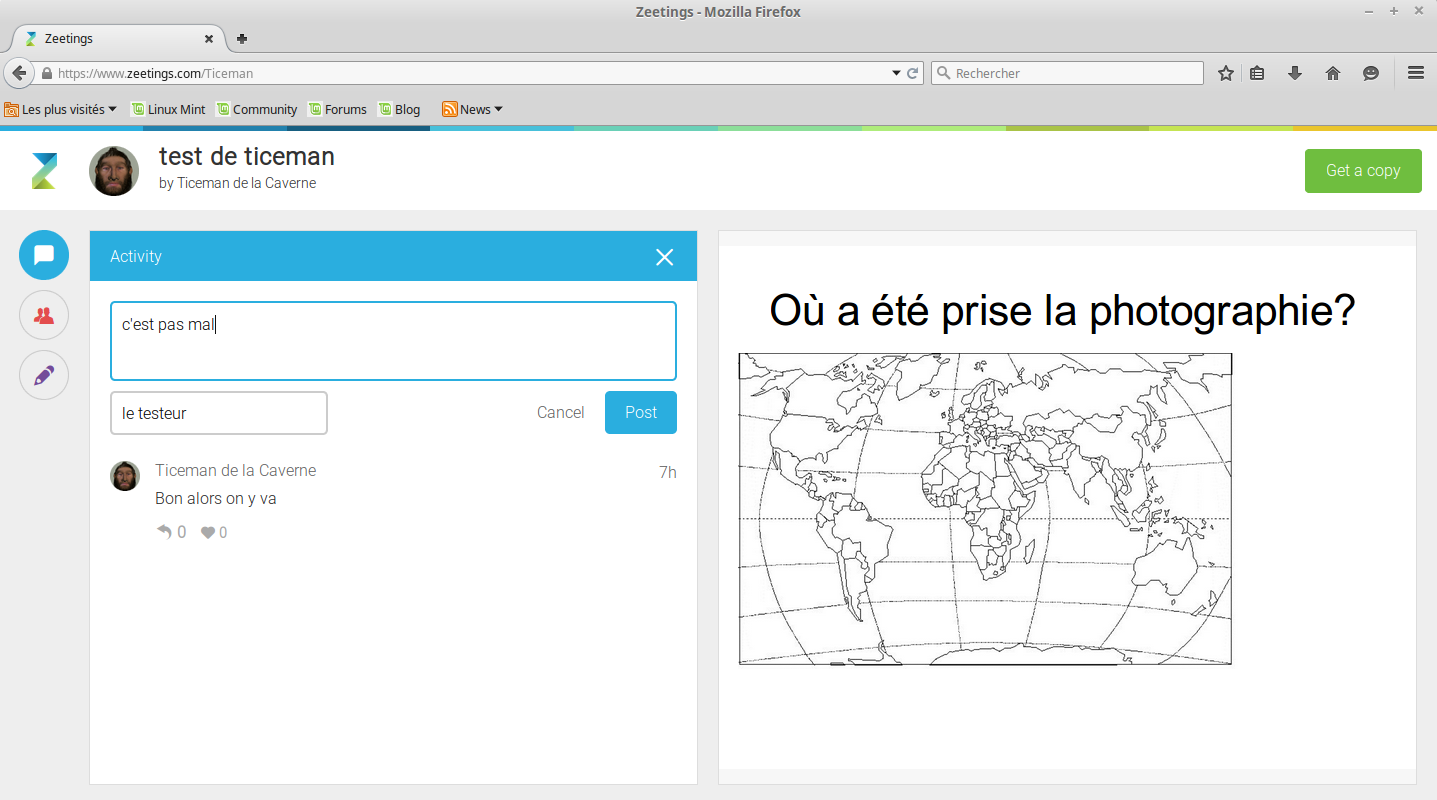Select the Zeetings browser tab
Viewport: 1437px width, 800px height.
[x=115, y=39]
